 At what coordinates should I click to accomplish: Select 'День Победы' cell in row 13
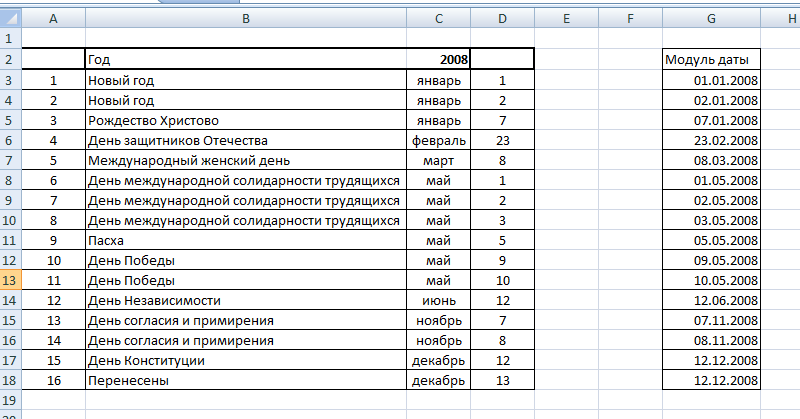point(246,280)
